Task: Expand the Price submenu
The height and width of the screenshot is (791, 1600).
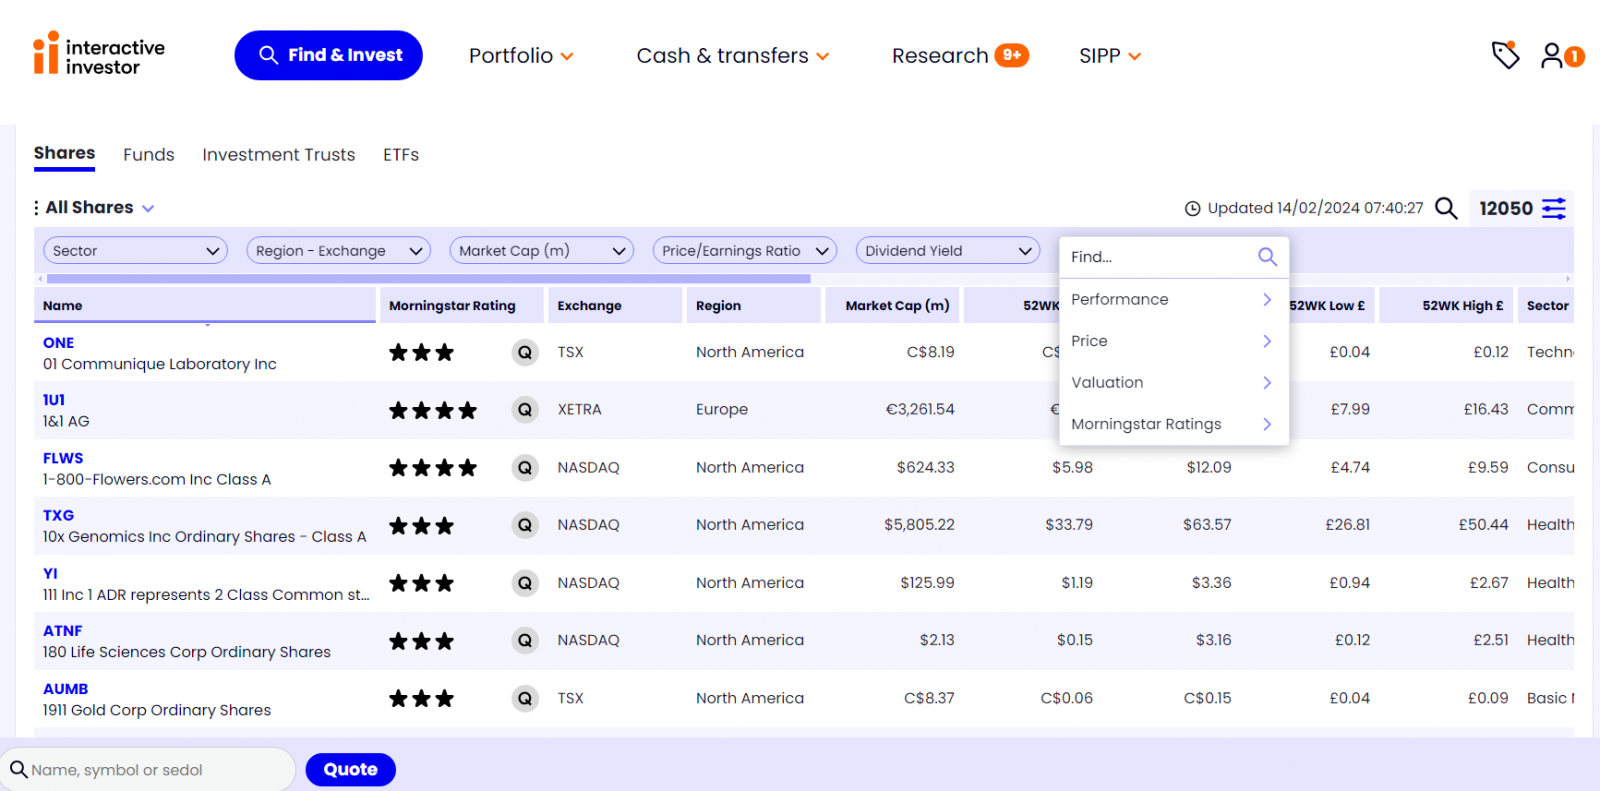Action: pos(1173,341)
